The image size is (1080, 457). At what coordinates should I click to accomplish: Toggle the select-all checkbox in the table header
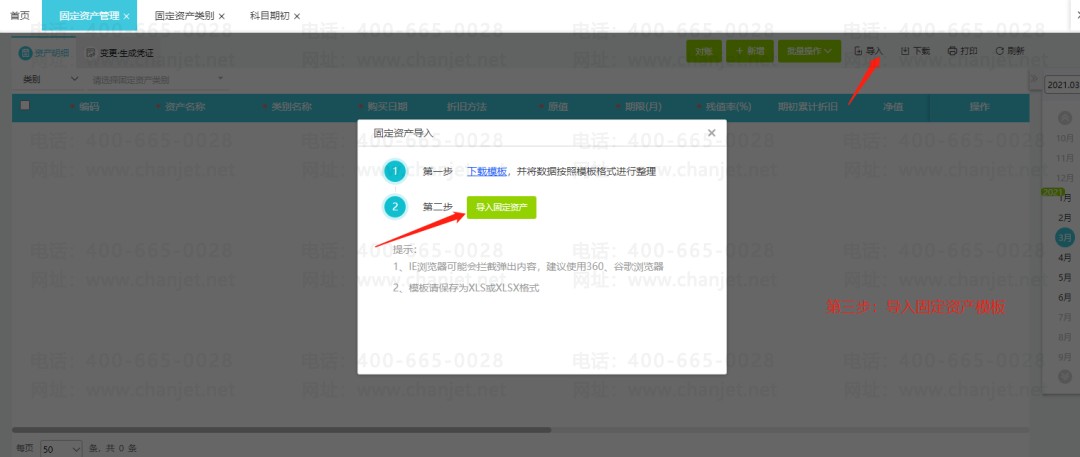click(25, 105)
